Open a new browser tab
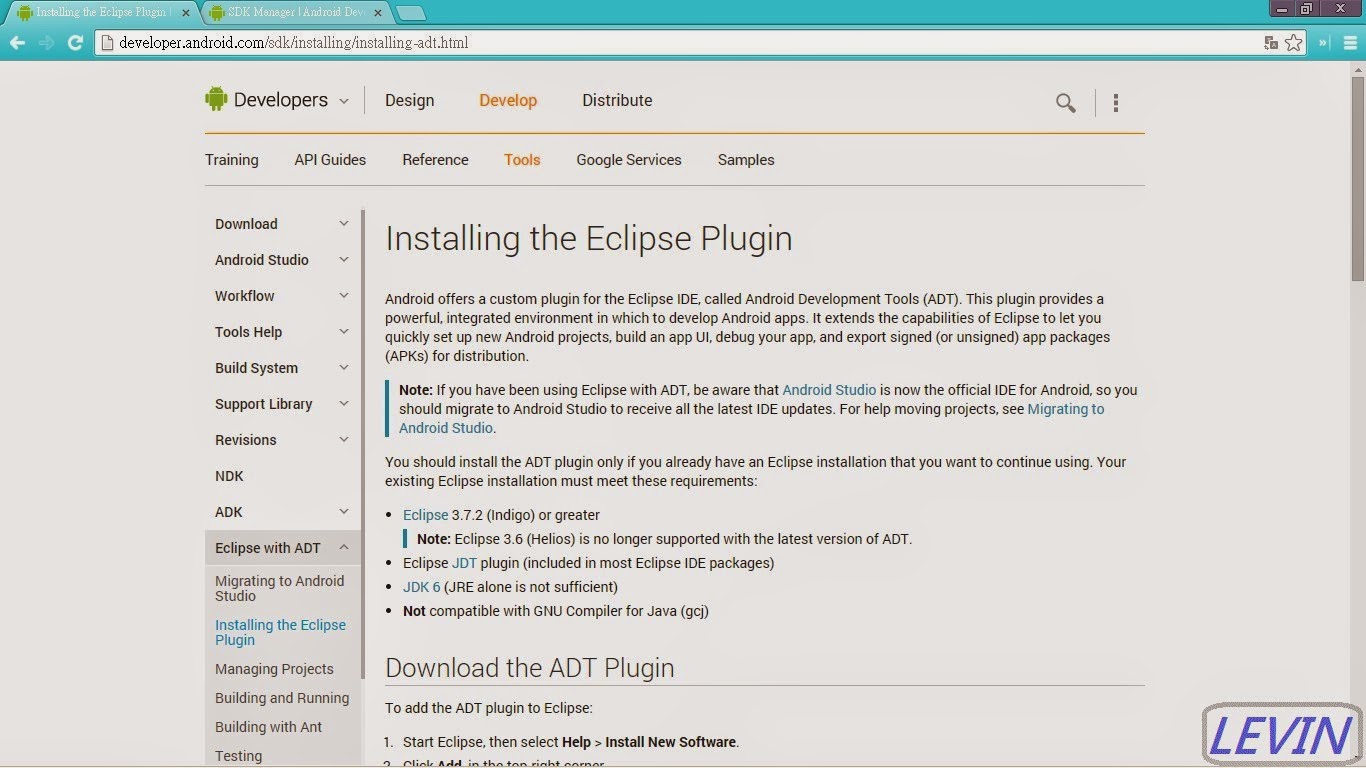 (411, 13)
